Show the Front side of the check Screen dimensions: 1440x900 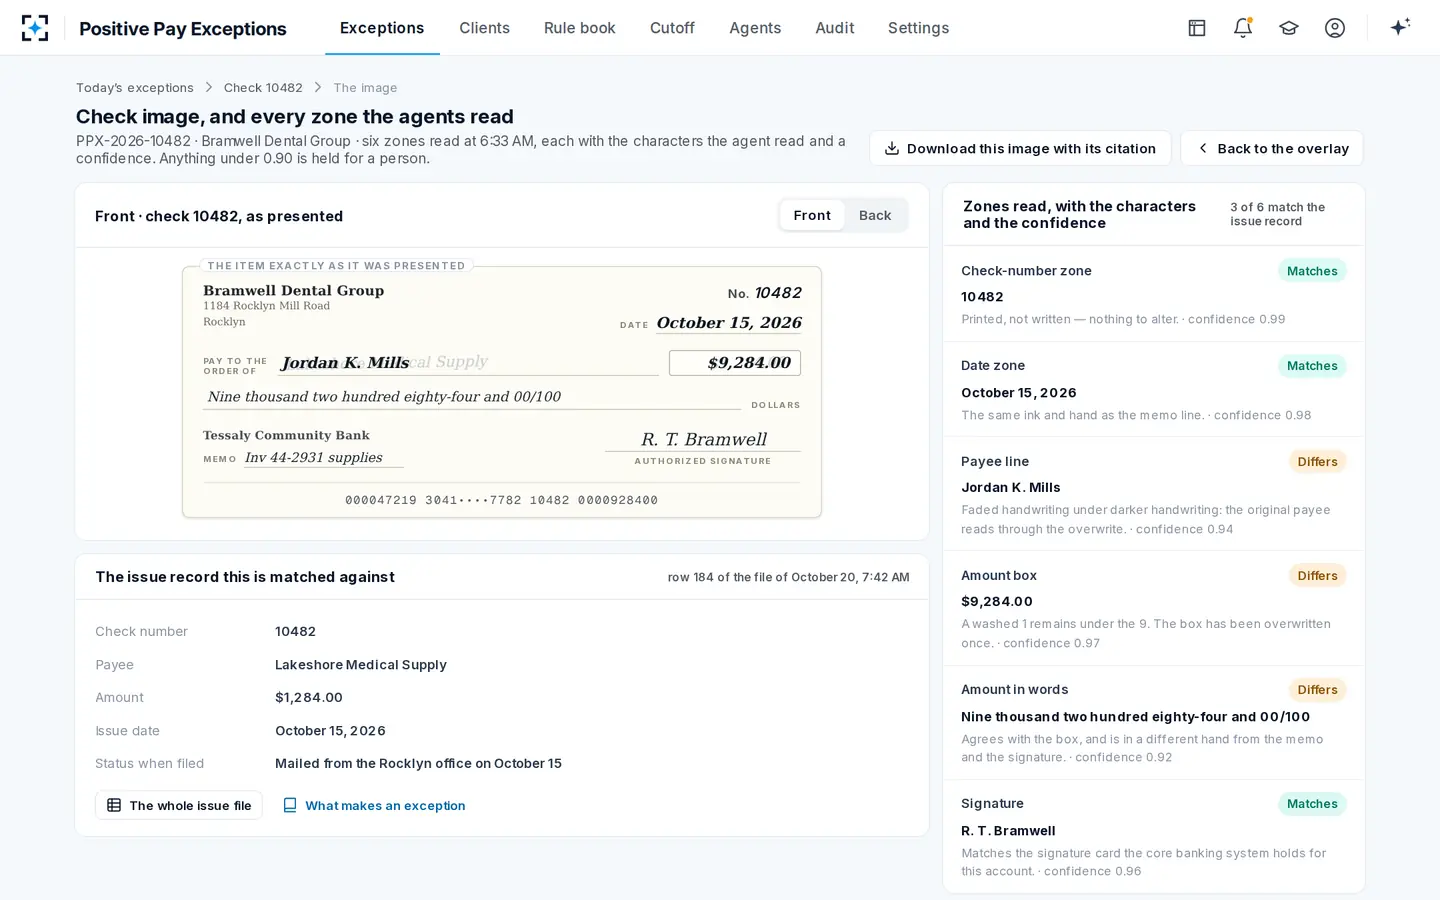pyautogui.click(x=812, y=215)
